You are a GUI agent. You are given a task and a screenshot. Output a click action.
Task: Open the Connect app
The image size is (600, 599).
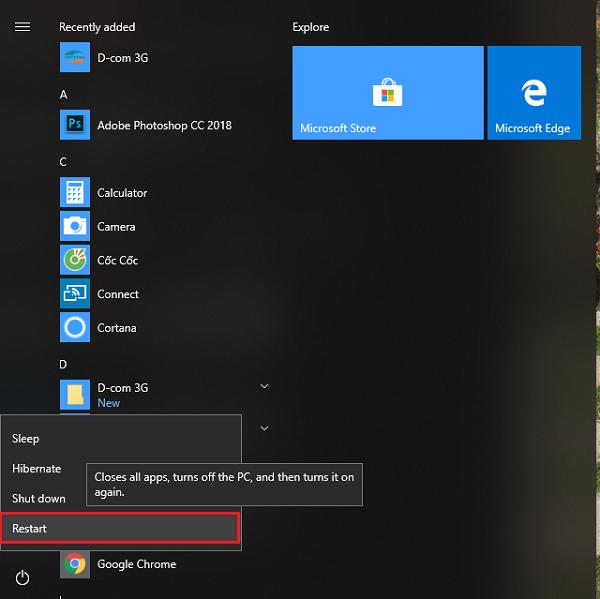(x=117, y=294)
